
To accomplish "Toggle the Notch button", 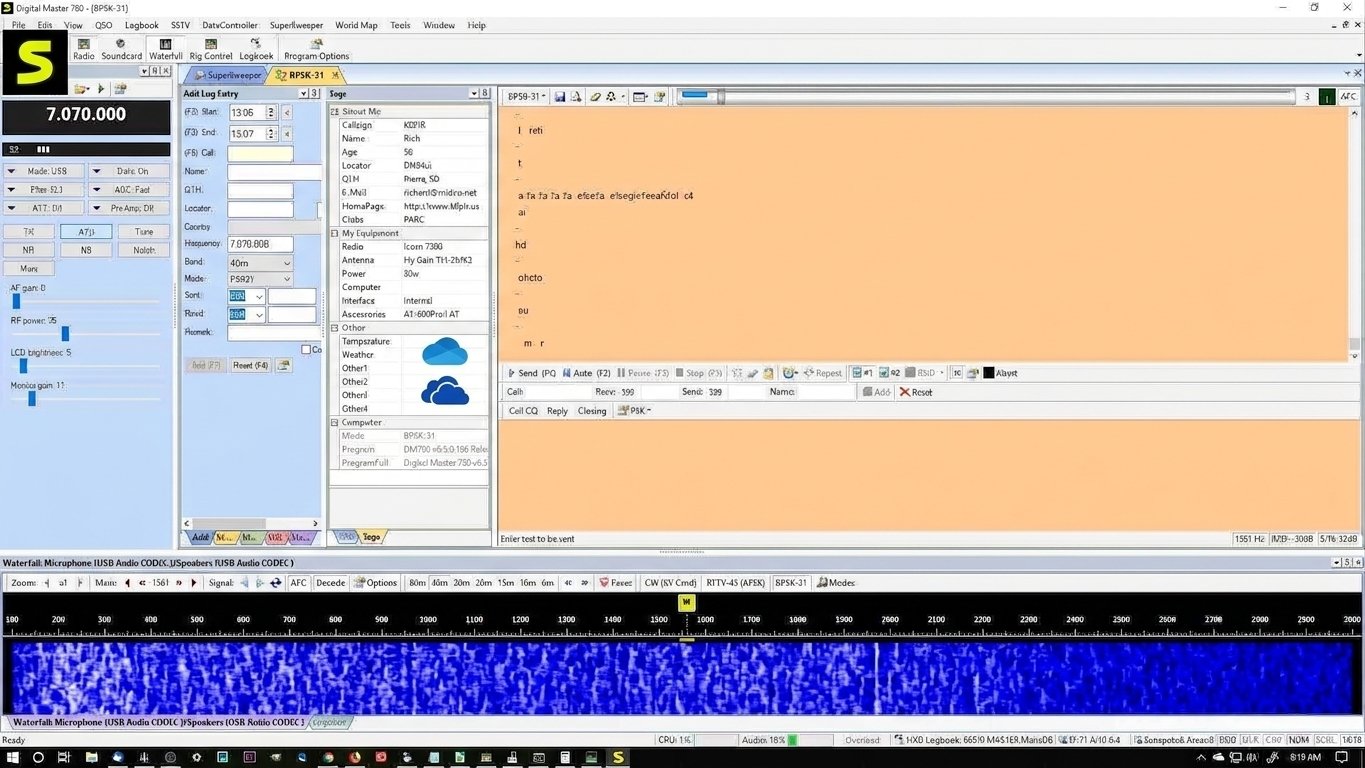I will (x=144, y=250).
